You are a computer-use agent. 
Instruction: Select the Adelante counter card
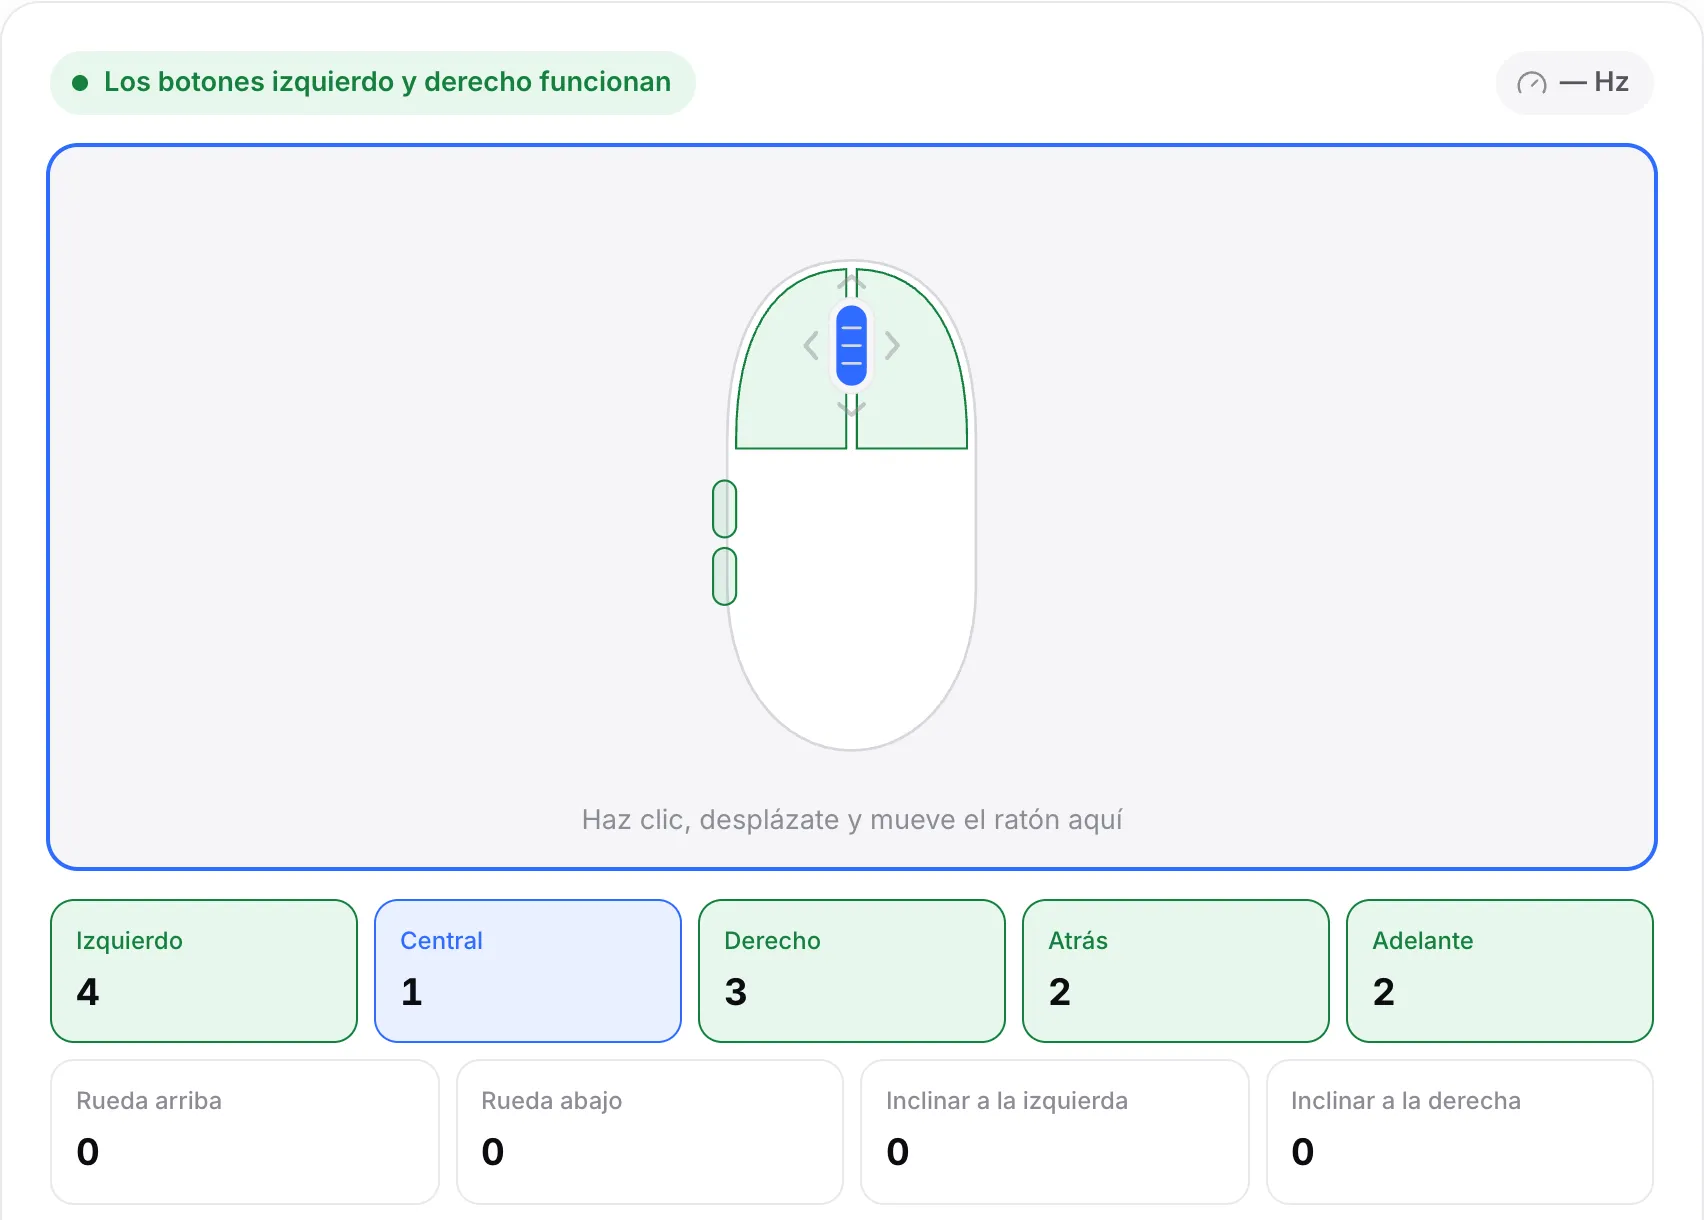pyautogui.click(x=1500, y=971)
